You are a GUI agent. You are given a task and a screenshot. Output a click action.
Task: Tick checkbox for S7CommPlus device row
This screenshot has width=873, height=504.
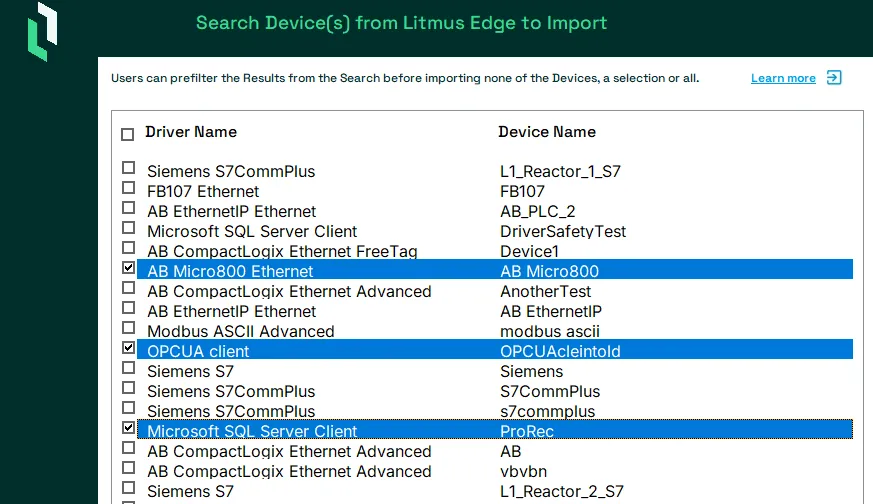(x=129, y=388)
